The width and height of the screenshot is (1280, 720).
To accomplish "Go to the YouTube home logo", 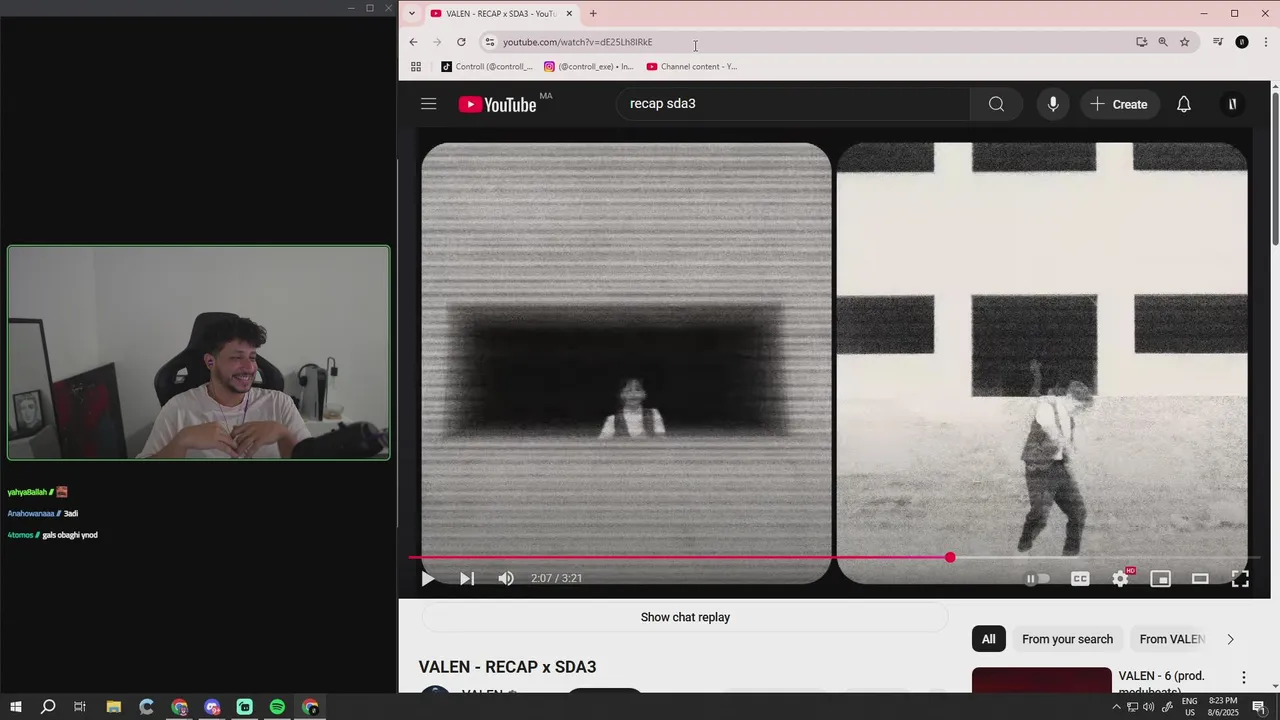I will point(497,104).
